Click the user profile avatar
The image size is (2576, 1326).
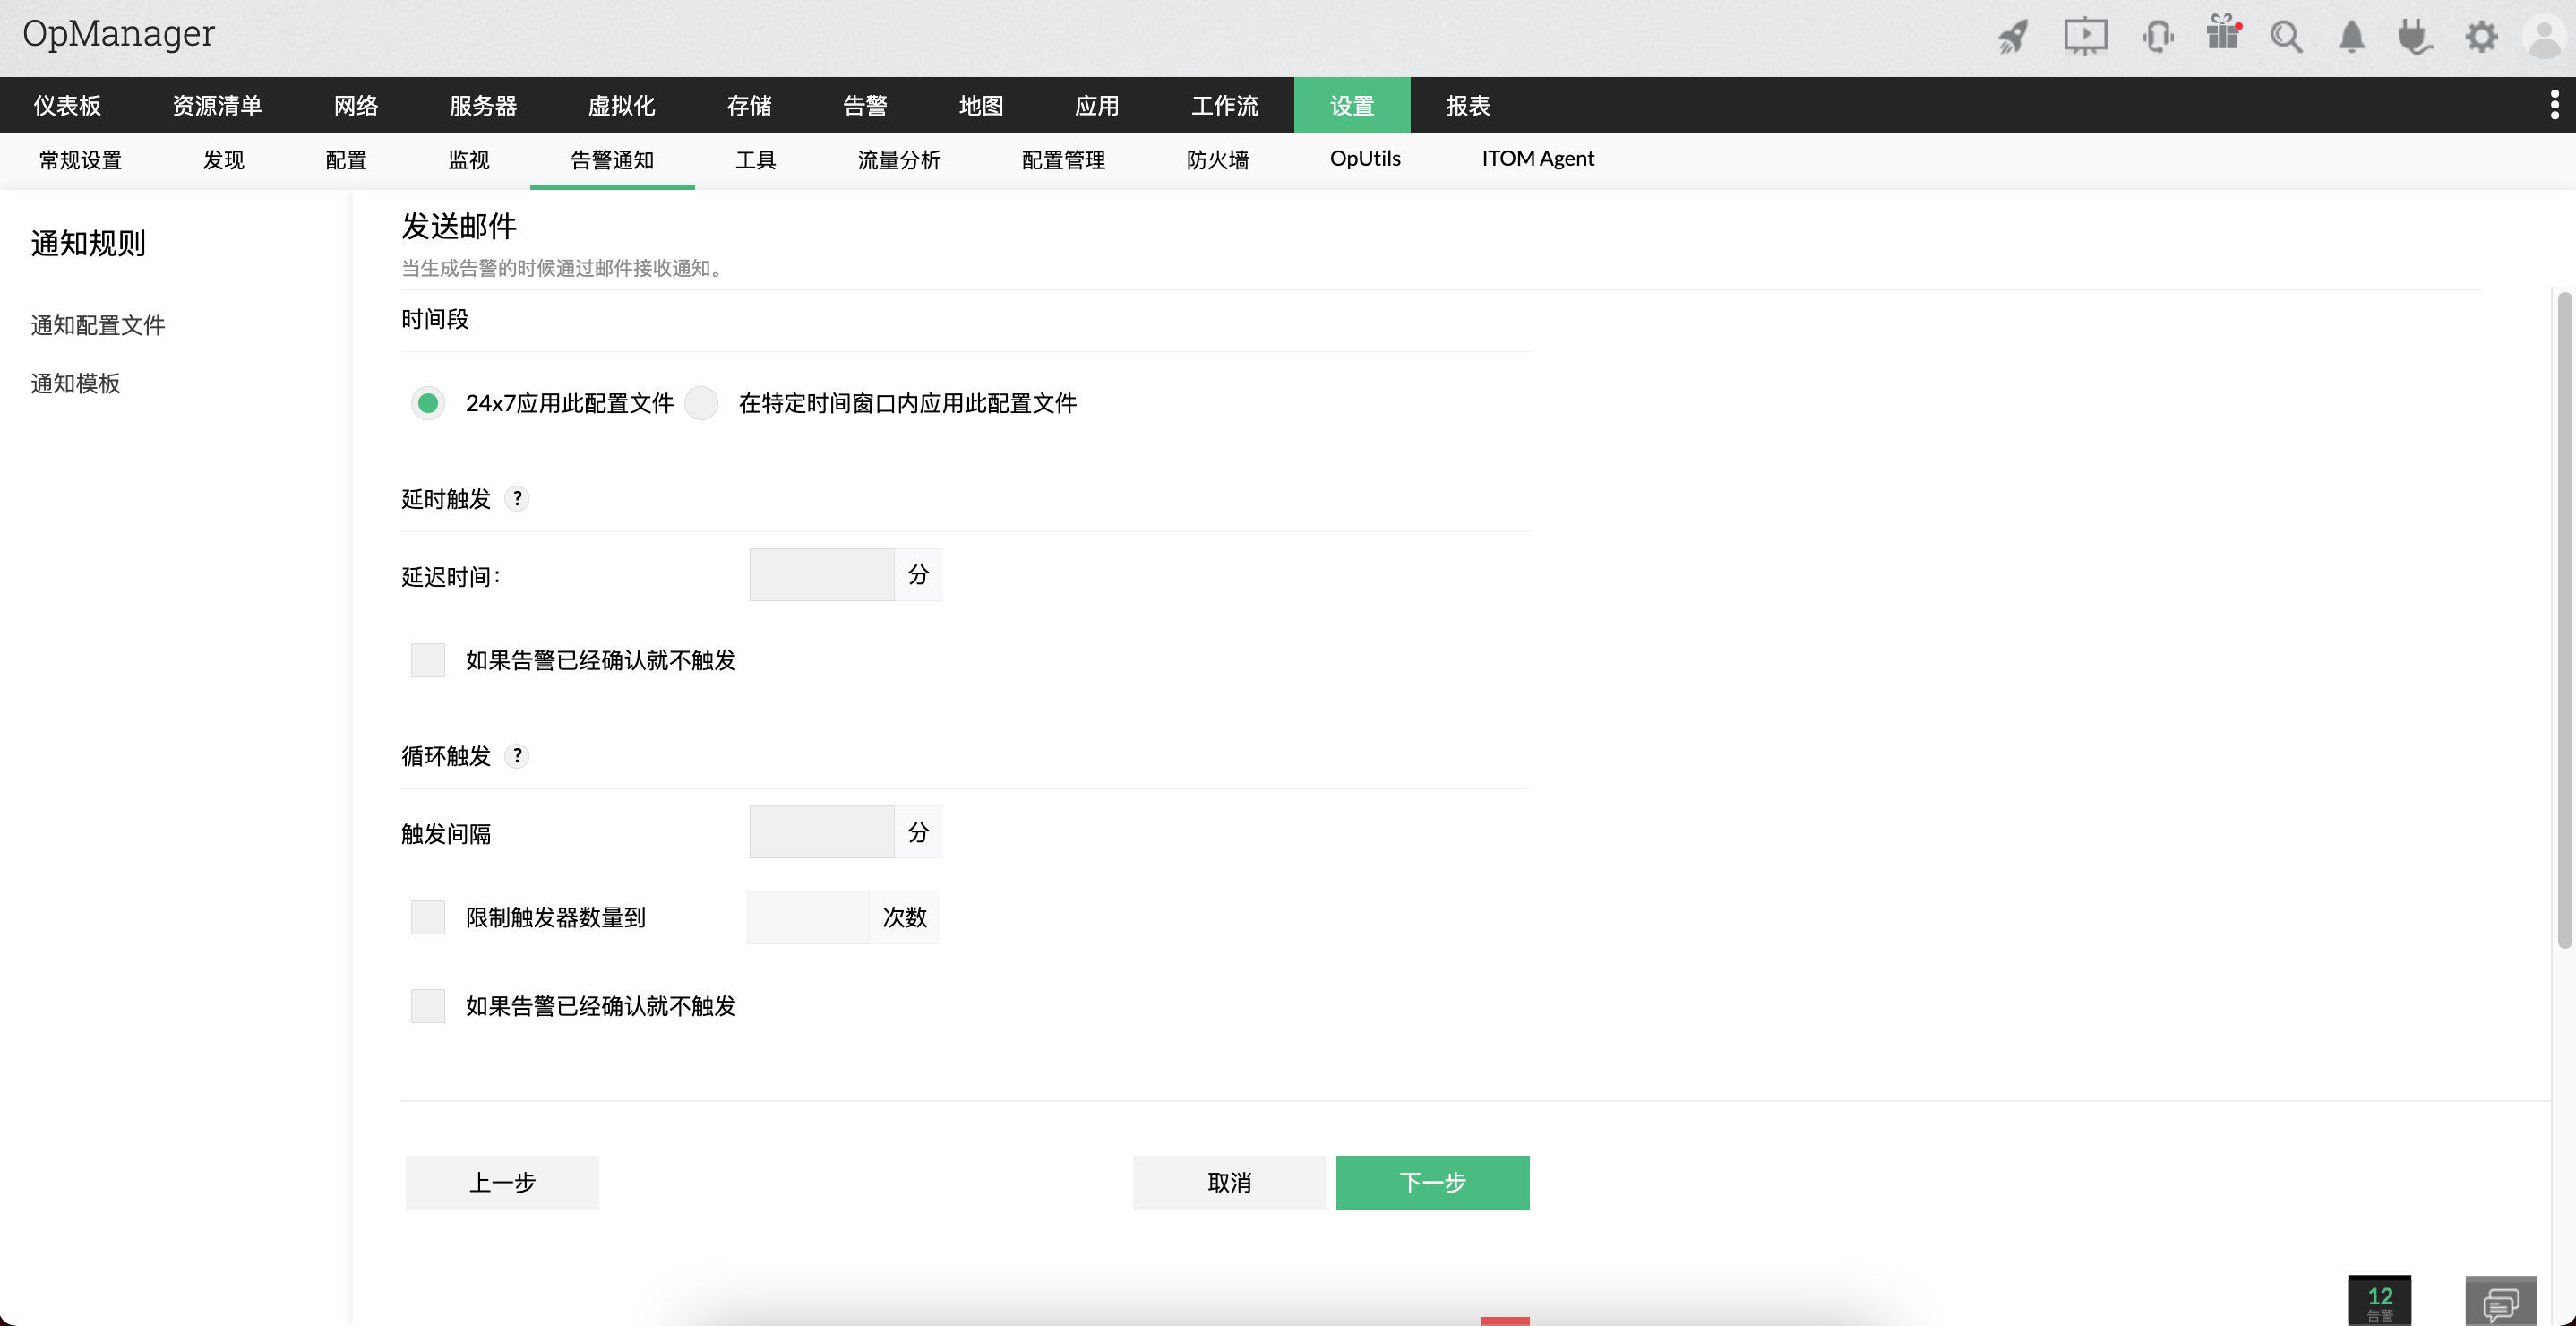2545,37
